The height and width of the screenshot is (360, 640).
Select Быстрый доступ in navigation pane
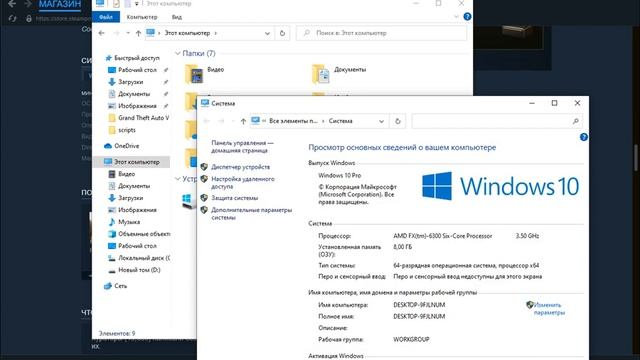(x=136, y=58)
